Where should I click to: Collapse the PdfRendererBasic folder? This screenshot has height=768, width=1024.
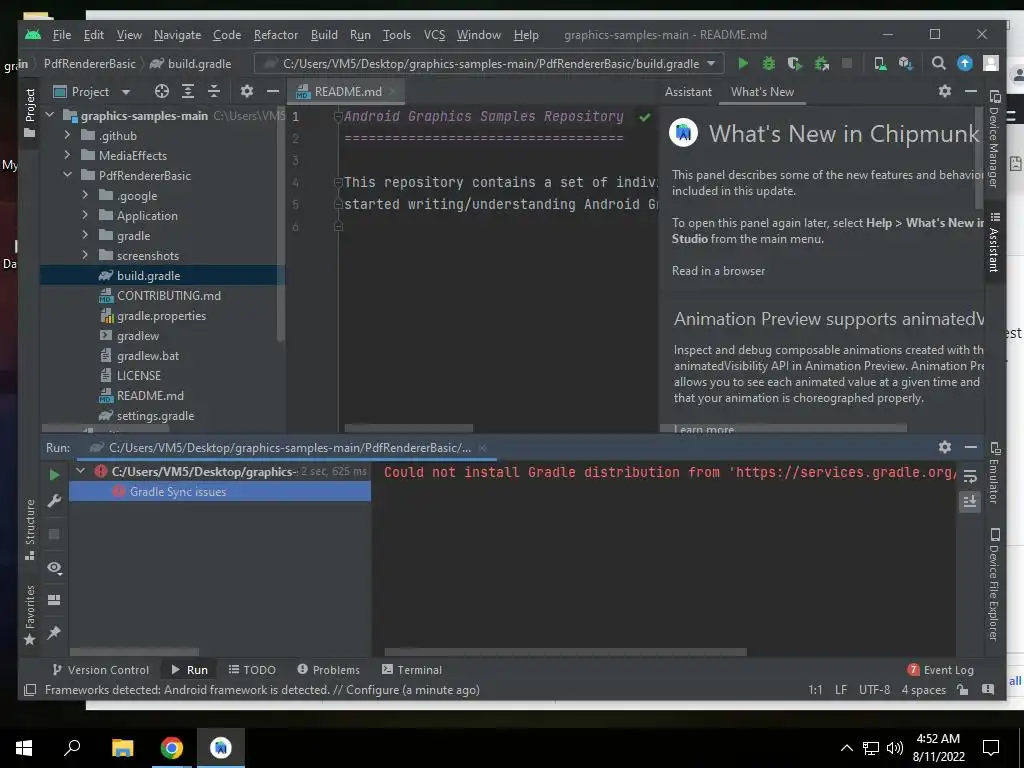tap(67, 175)
